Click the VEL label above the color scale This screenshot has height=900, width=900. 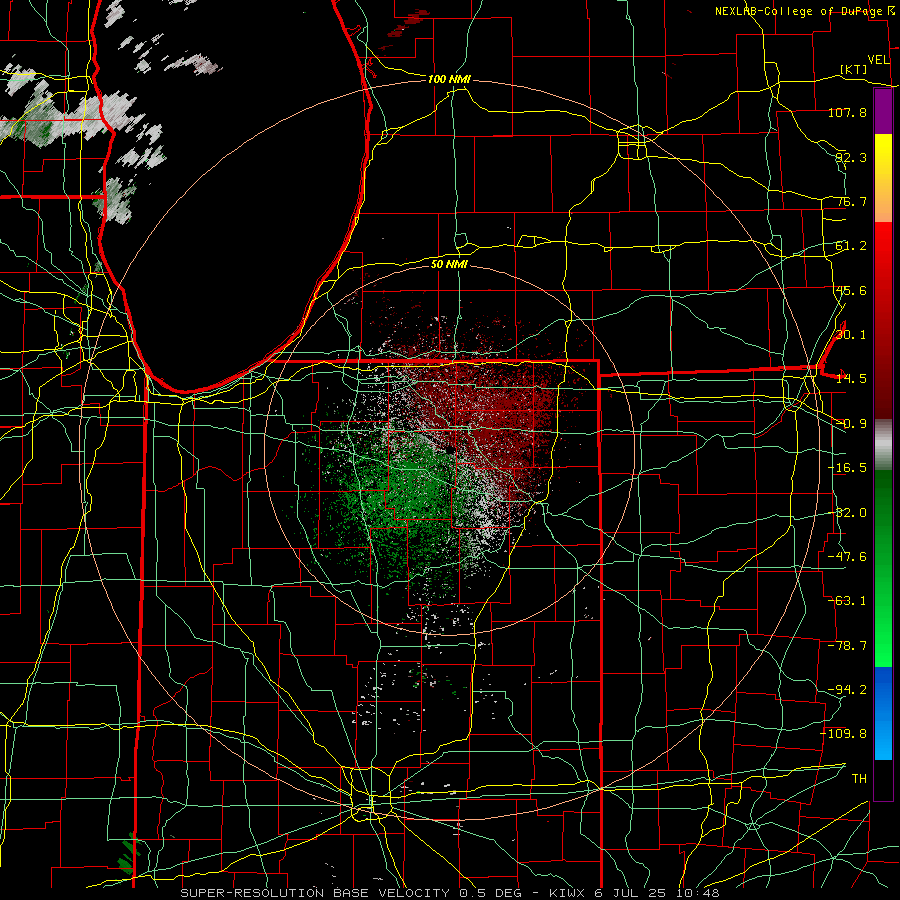[879, 60]
